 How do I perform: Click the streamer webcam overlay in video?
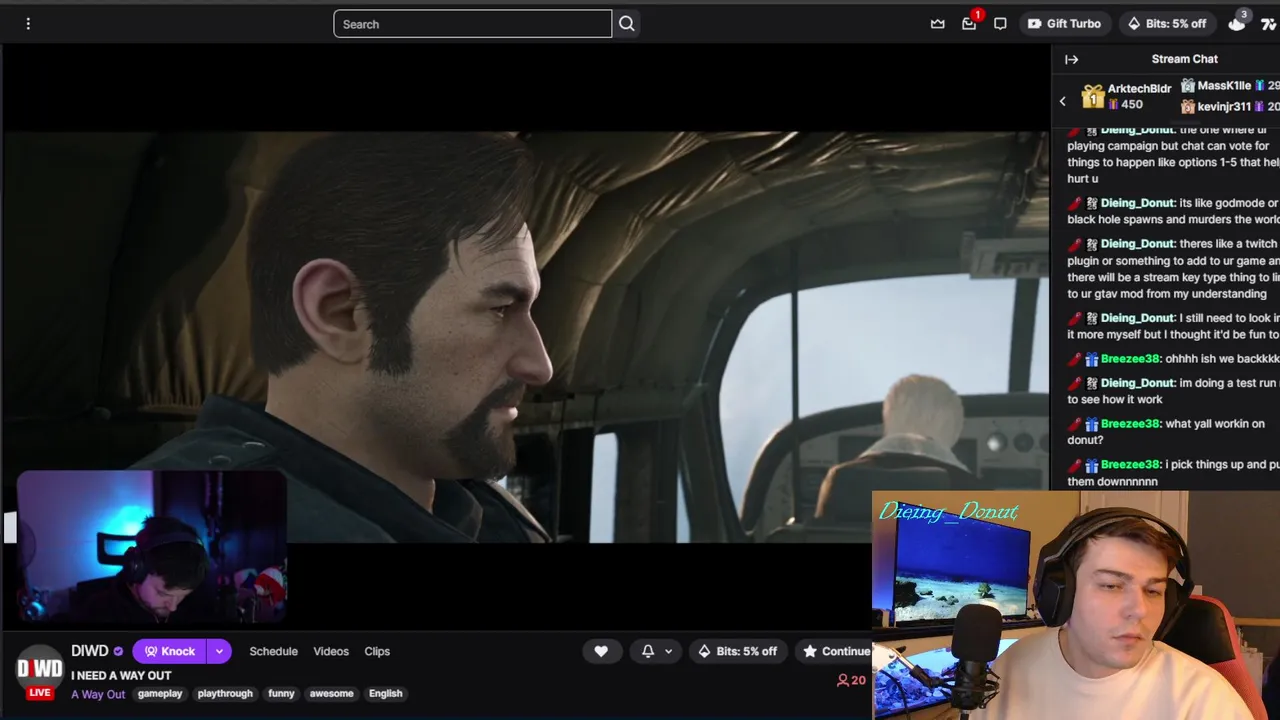(152, 547)
